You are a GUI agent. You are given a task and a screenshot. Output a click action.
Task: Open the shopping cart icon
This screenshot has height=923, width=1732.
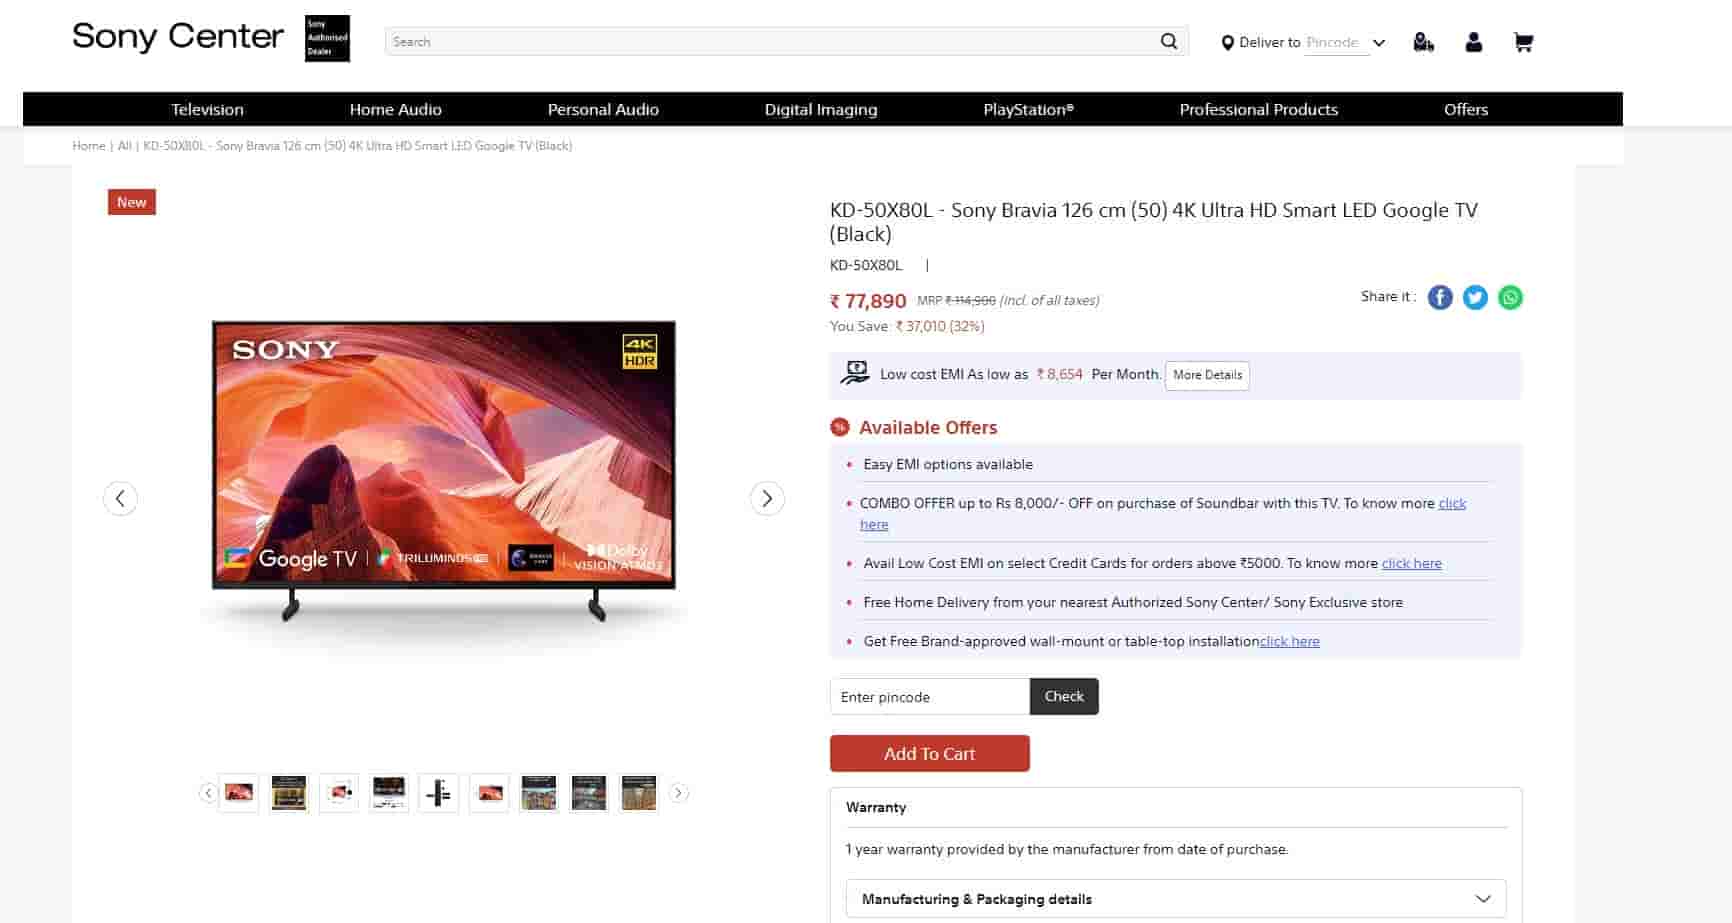click(x=1523, y=42)
